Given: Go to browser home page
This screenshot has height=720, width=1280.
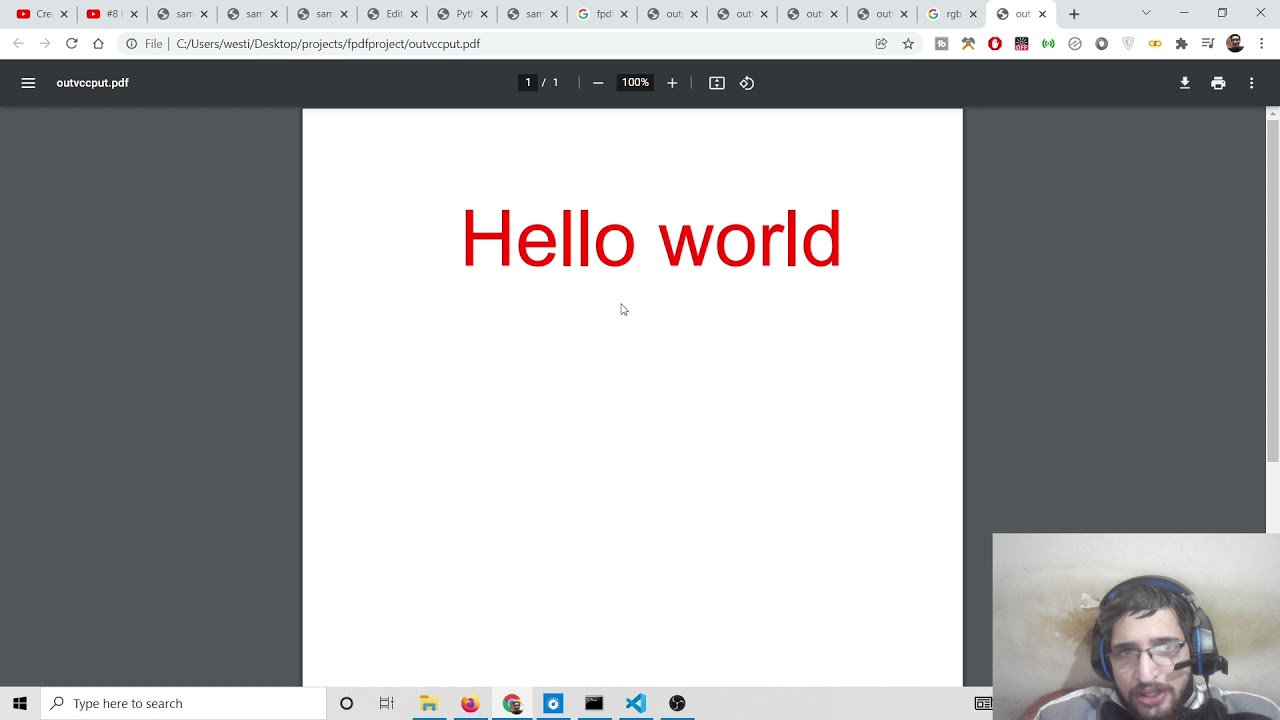Looking at the screenshot, I should 98,44.
